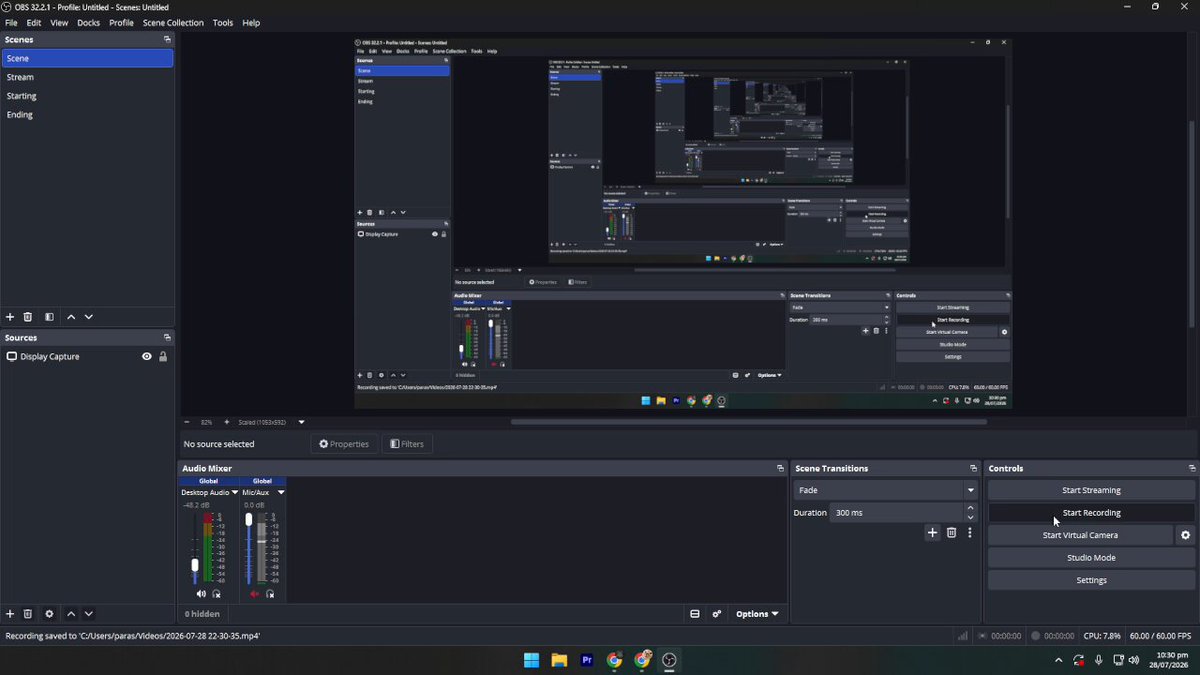Add a new scene with the plus icon
The image size is (1200, 675).
click(x=10, y=317)
